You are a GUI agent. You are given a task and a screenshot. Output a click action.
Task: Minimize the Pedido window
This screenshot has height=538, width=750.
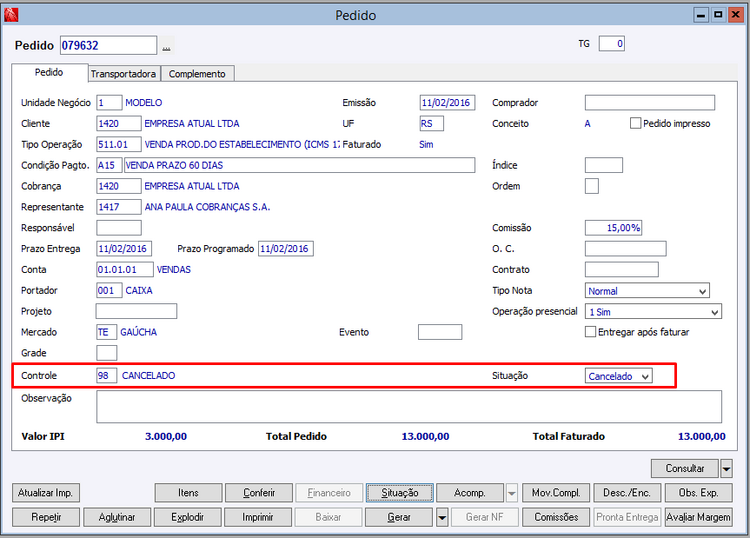pos(701,15)
